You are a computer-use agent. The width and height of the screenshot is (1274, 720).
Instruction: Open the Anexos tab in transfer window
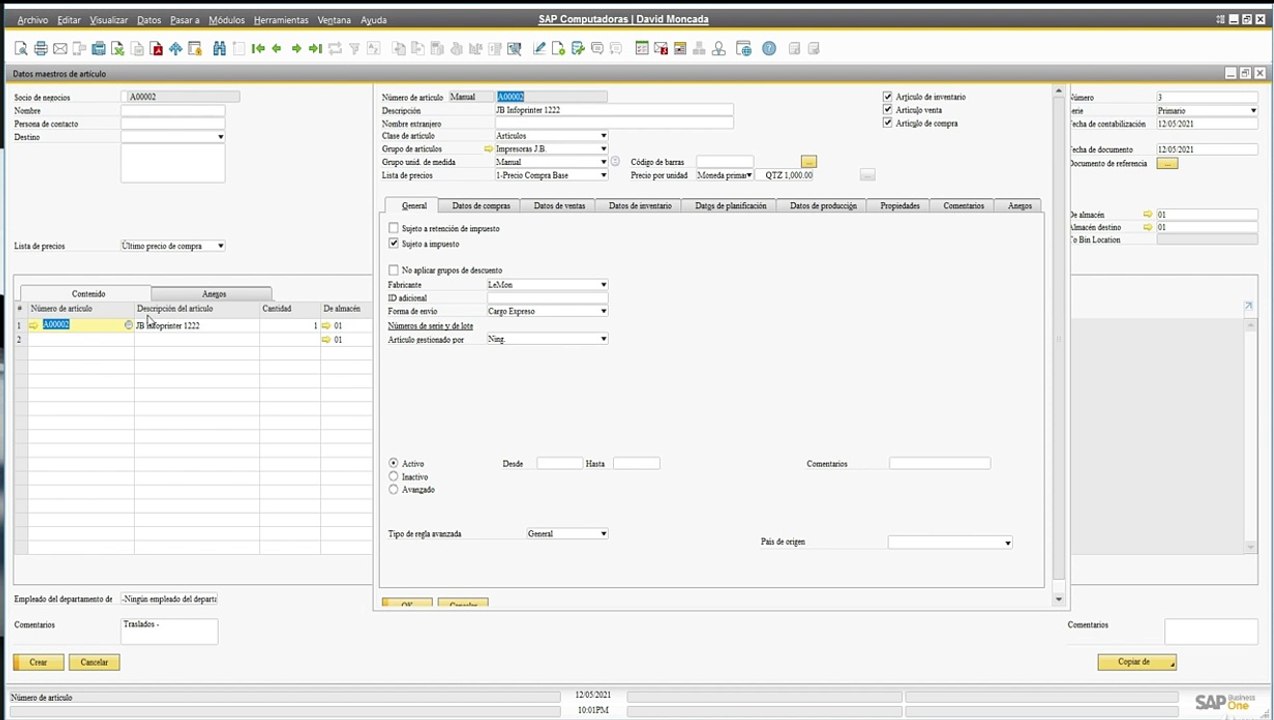[x=214, y=294]
